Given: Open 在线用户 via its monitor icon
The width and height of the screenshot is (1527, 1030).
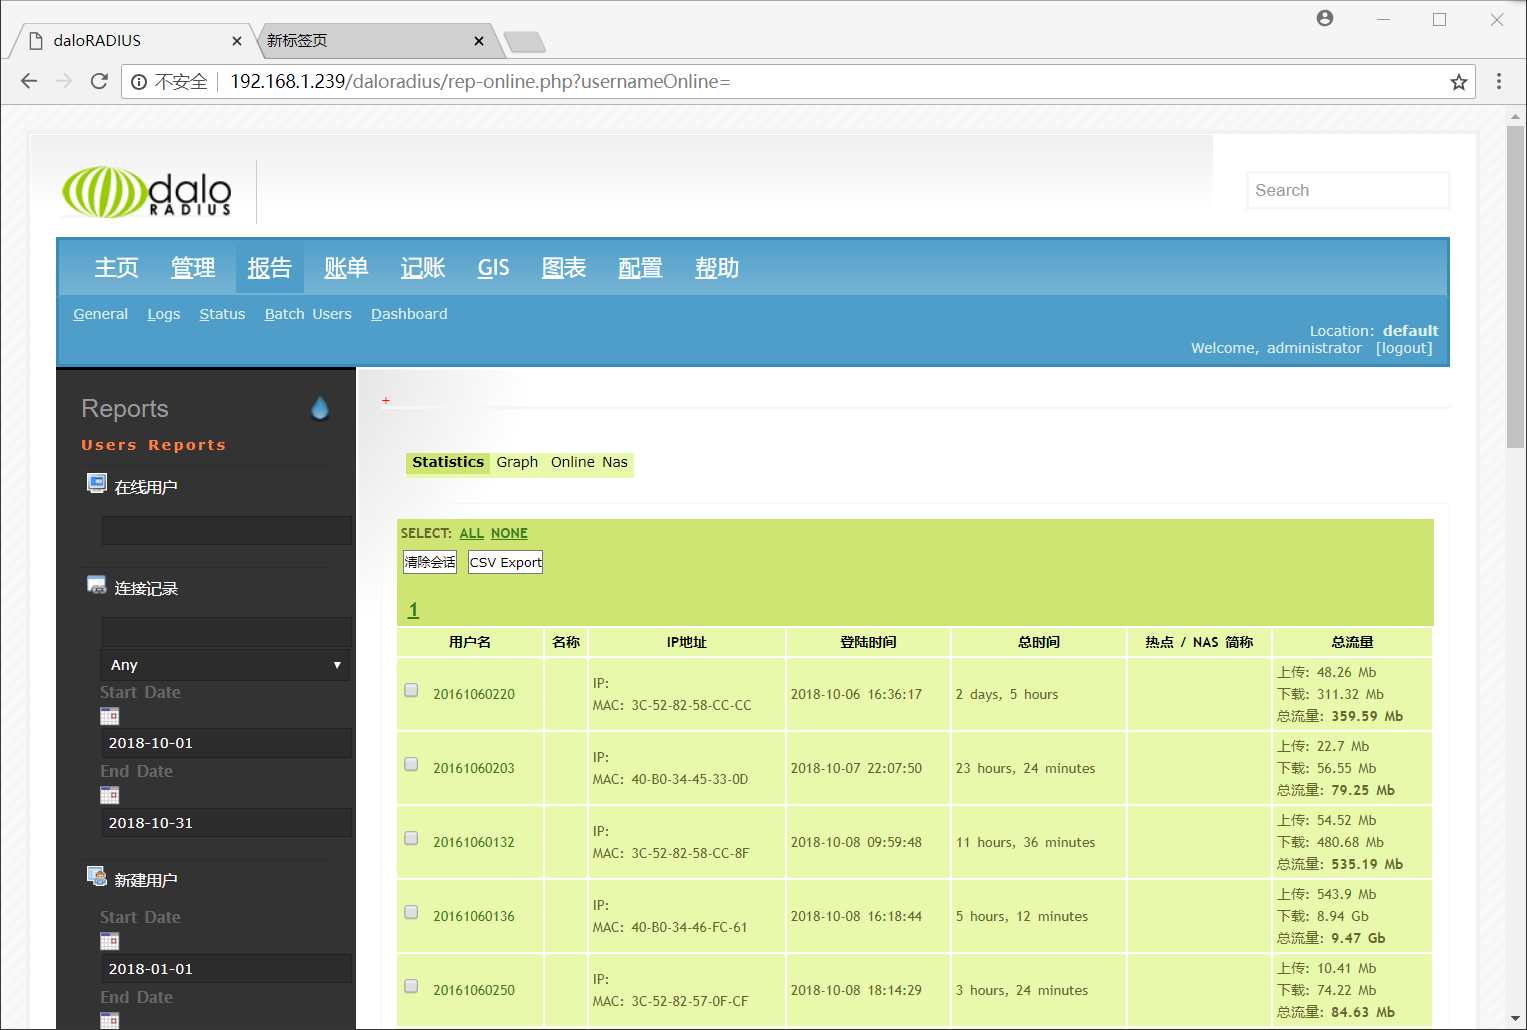Looking at the screenshot, I should coord(96,482).
